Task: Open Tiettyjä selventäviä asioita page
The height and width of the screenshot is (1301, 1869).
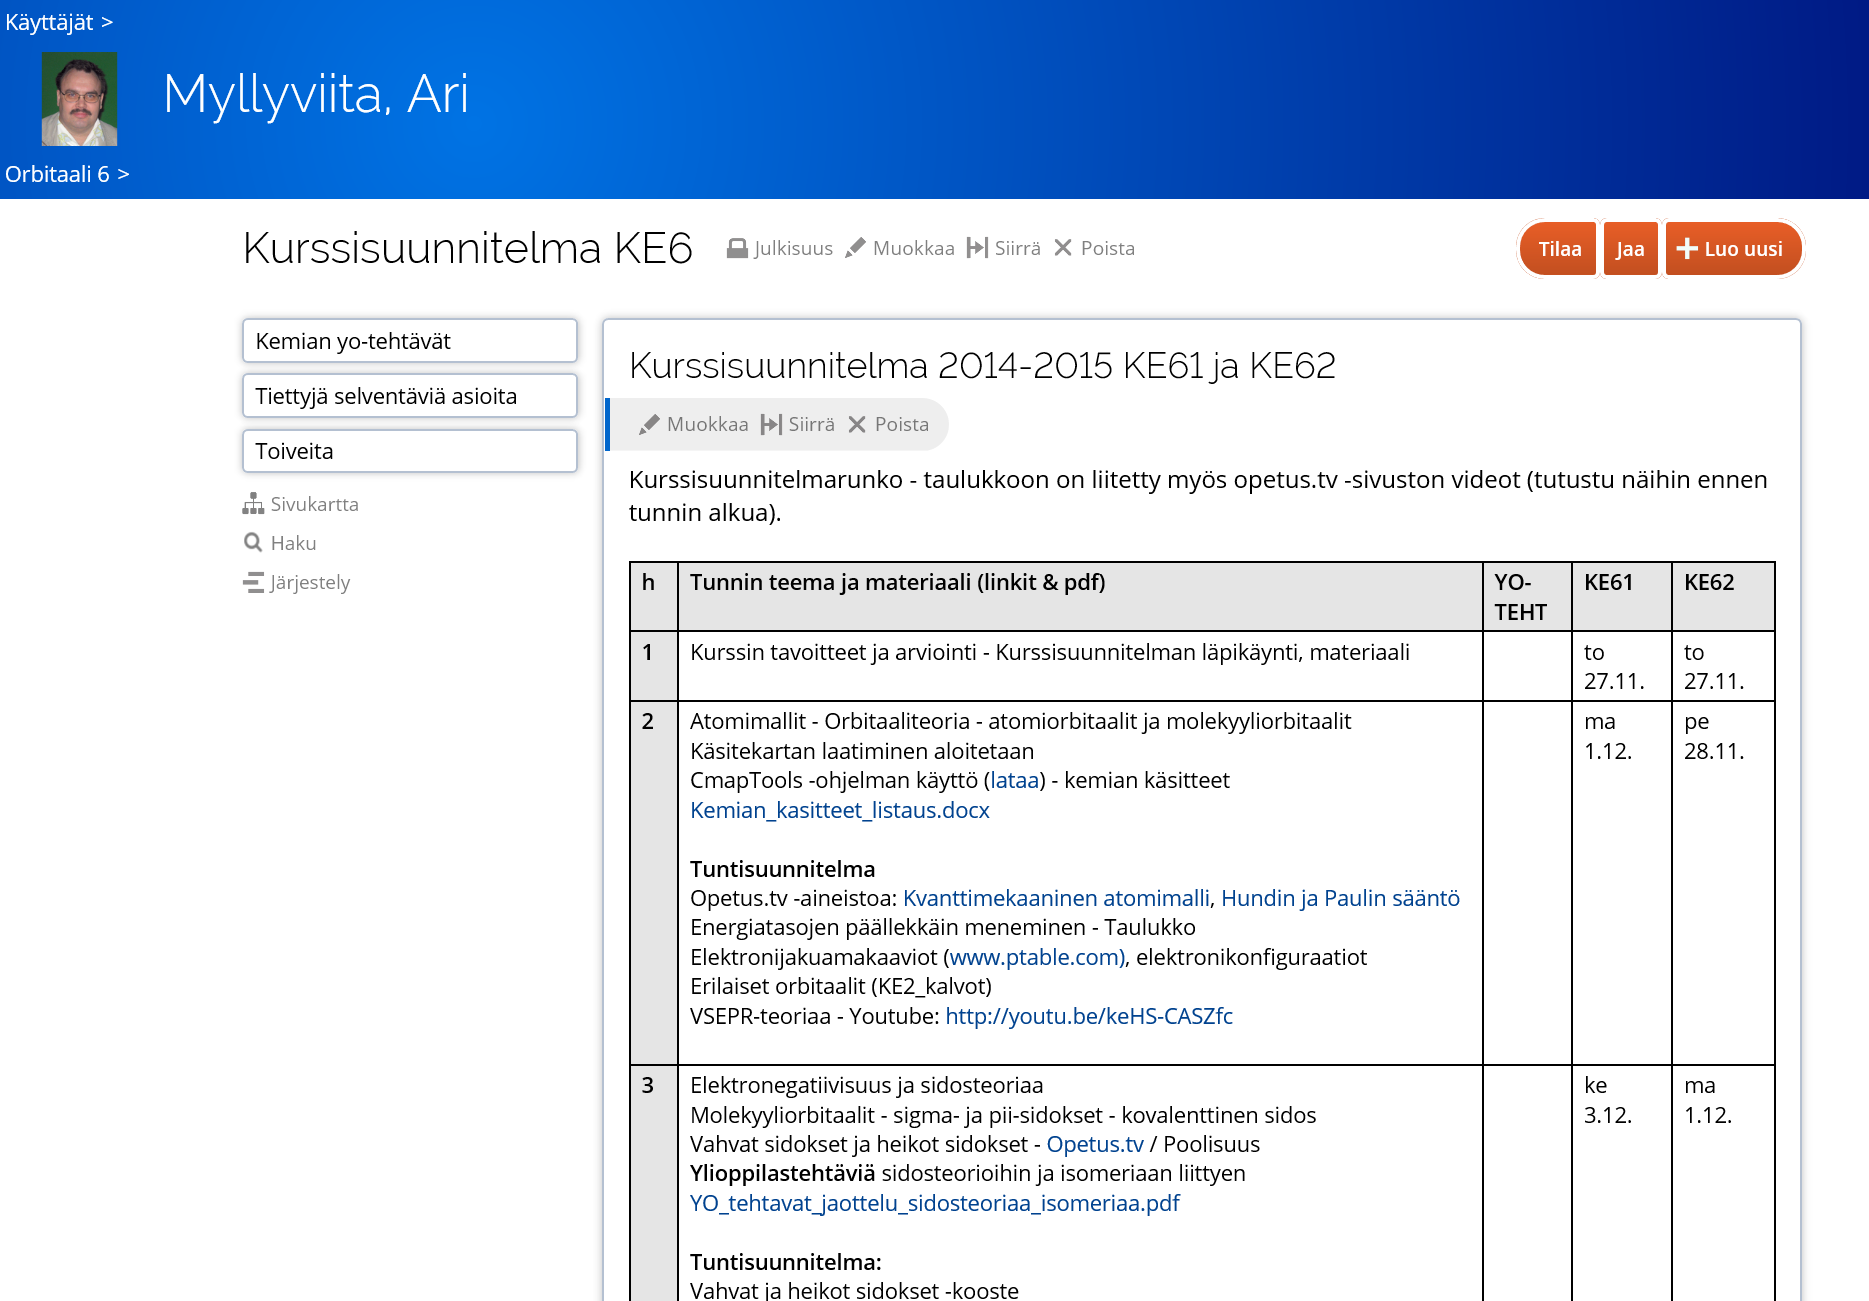Action: (x=410, y=396)
